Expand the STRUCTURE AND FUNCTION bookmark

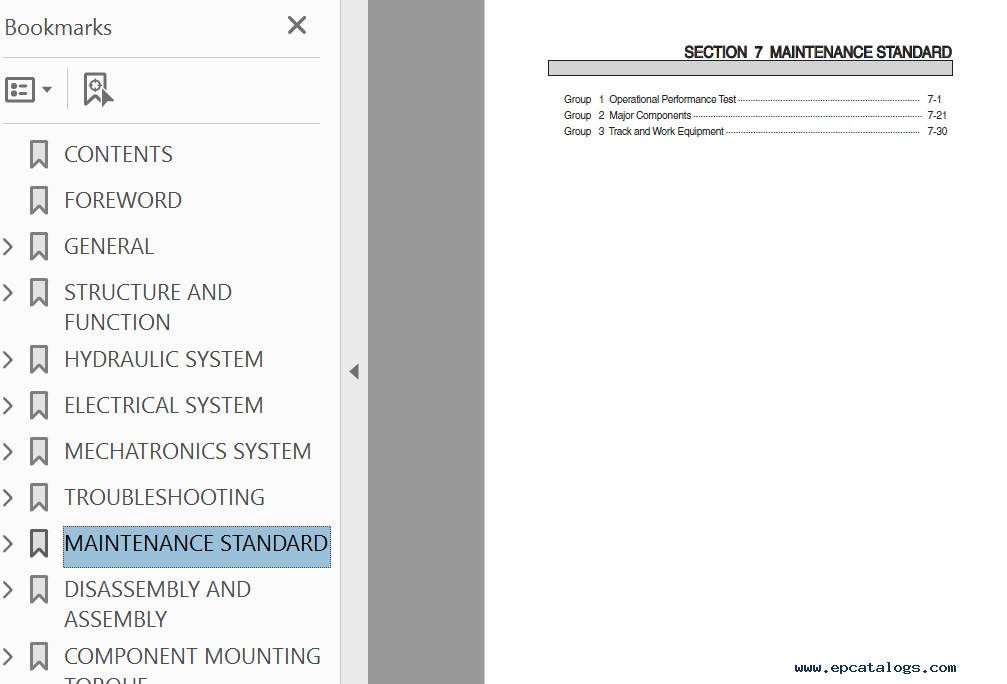pos(8,292)
